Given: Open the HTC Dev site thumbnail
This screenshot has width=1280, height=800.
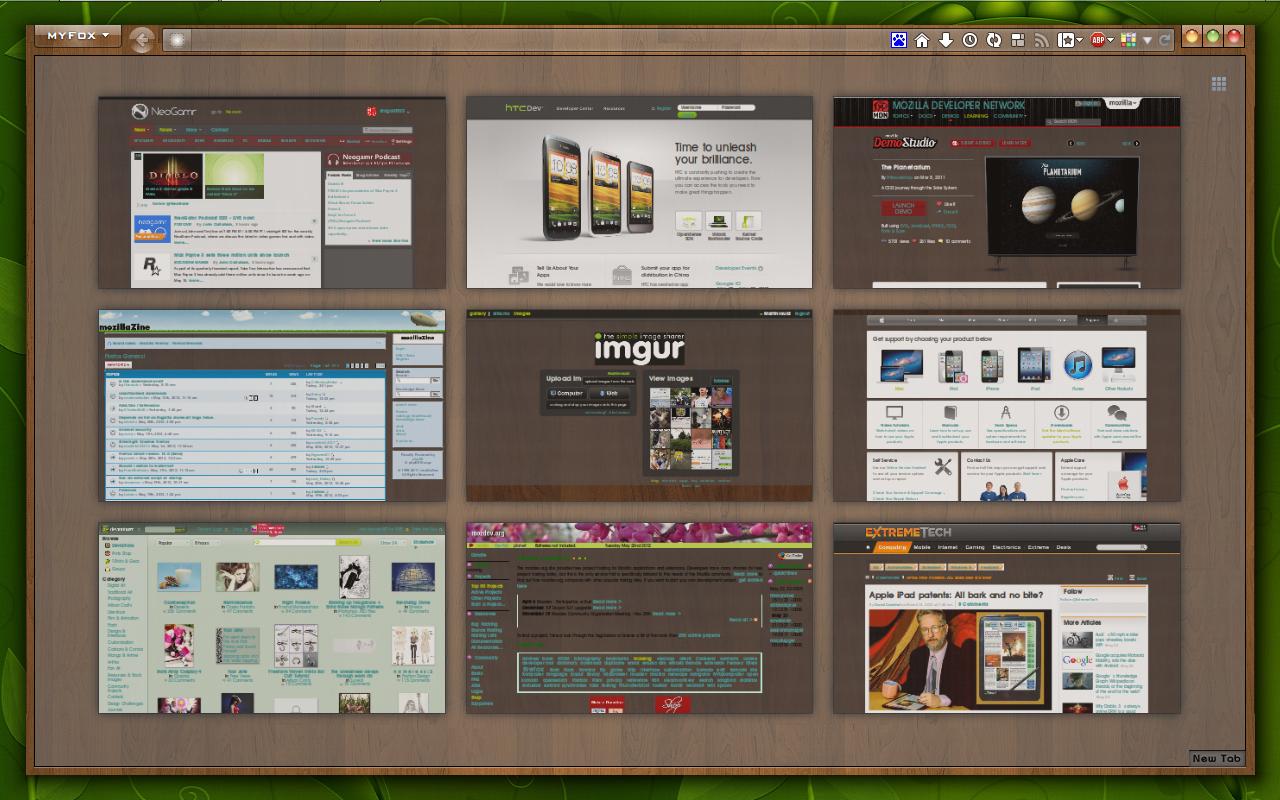Looking at the screenshot, I should (x=639, y=192).
